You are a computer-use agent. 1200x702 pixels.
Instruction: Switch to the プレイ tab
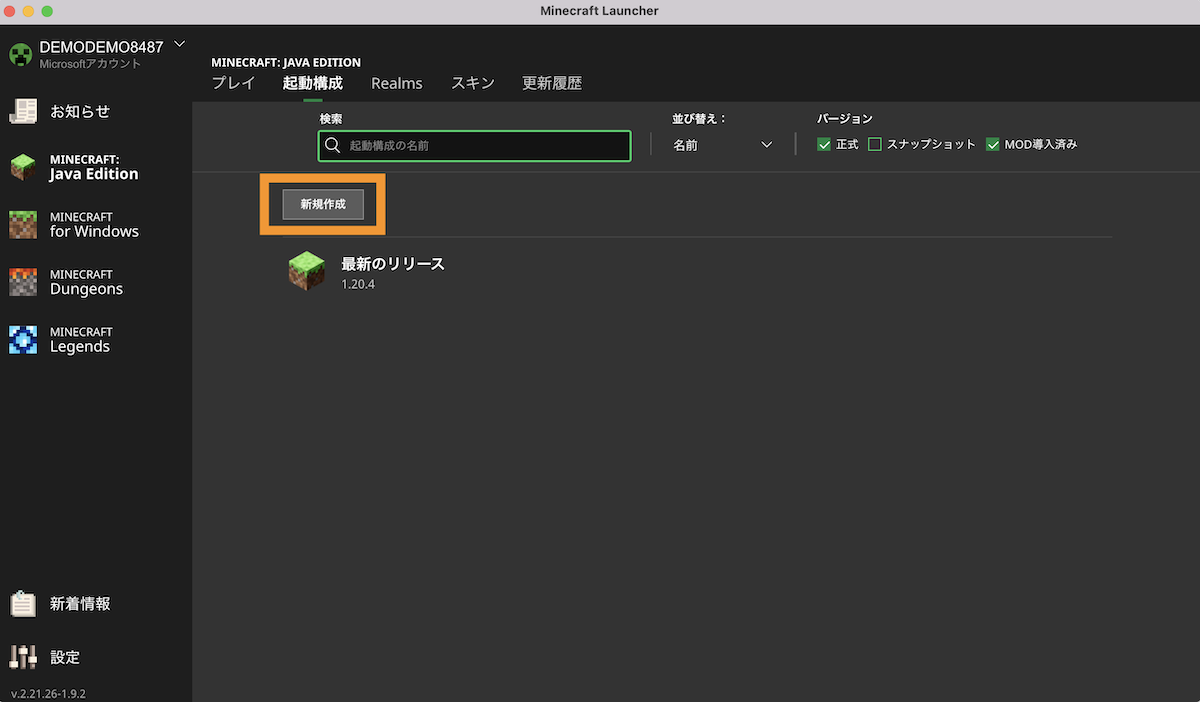tap(233, 83)
